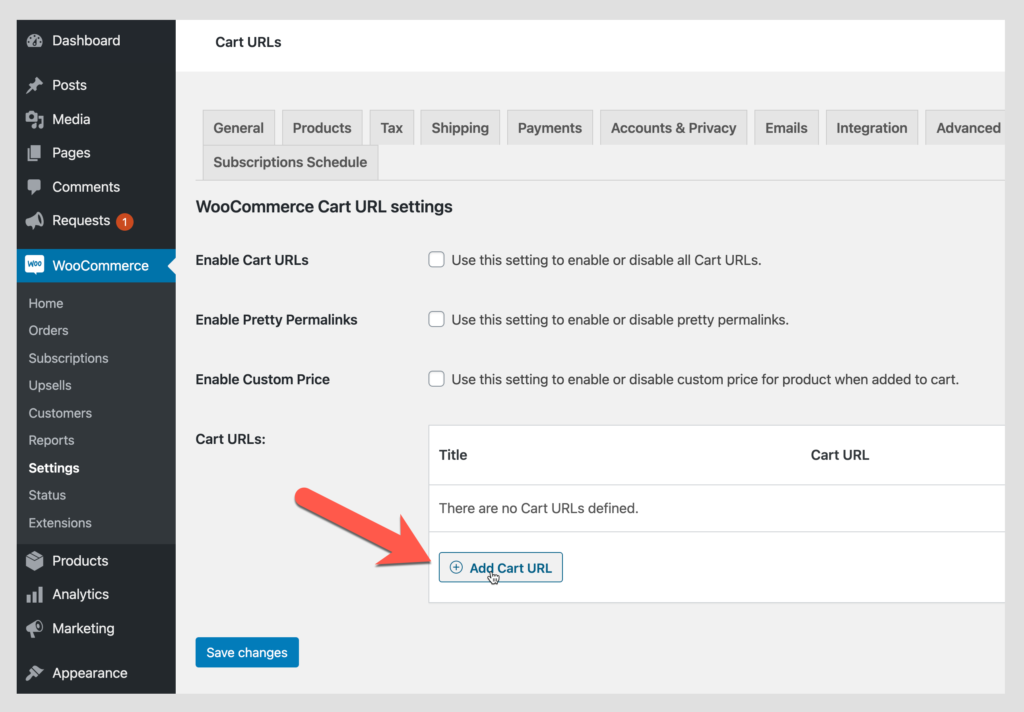This screenshot has height=712, width=1024.
Task: Open the Status submenu link
Action: 47,495
